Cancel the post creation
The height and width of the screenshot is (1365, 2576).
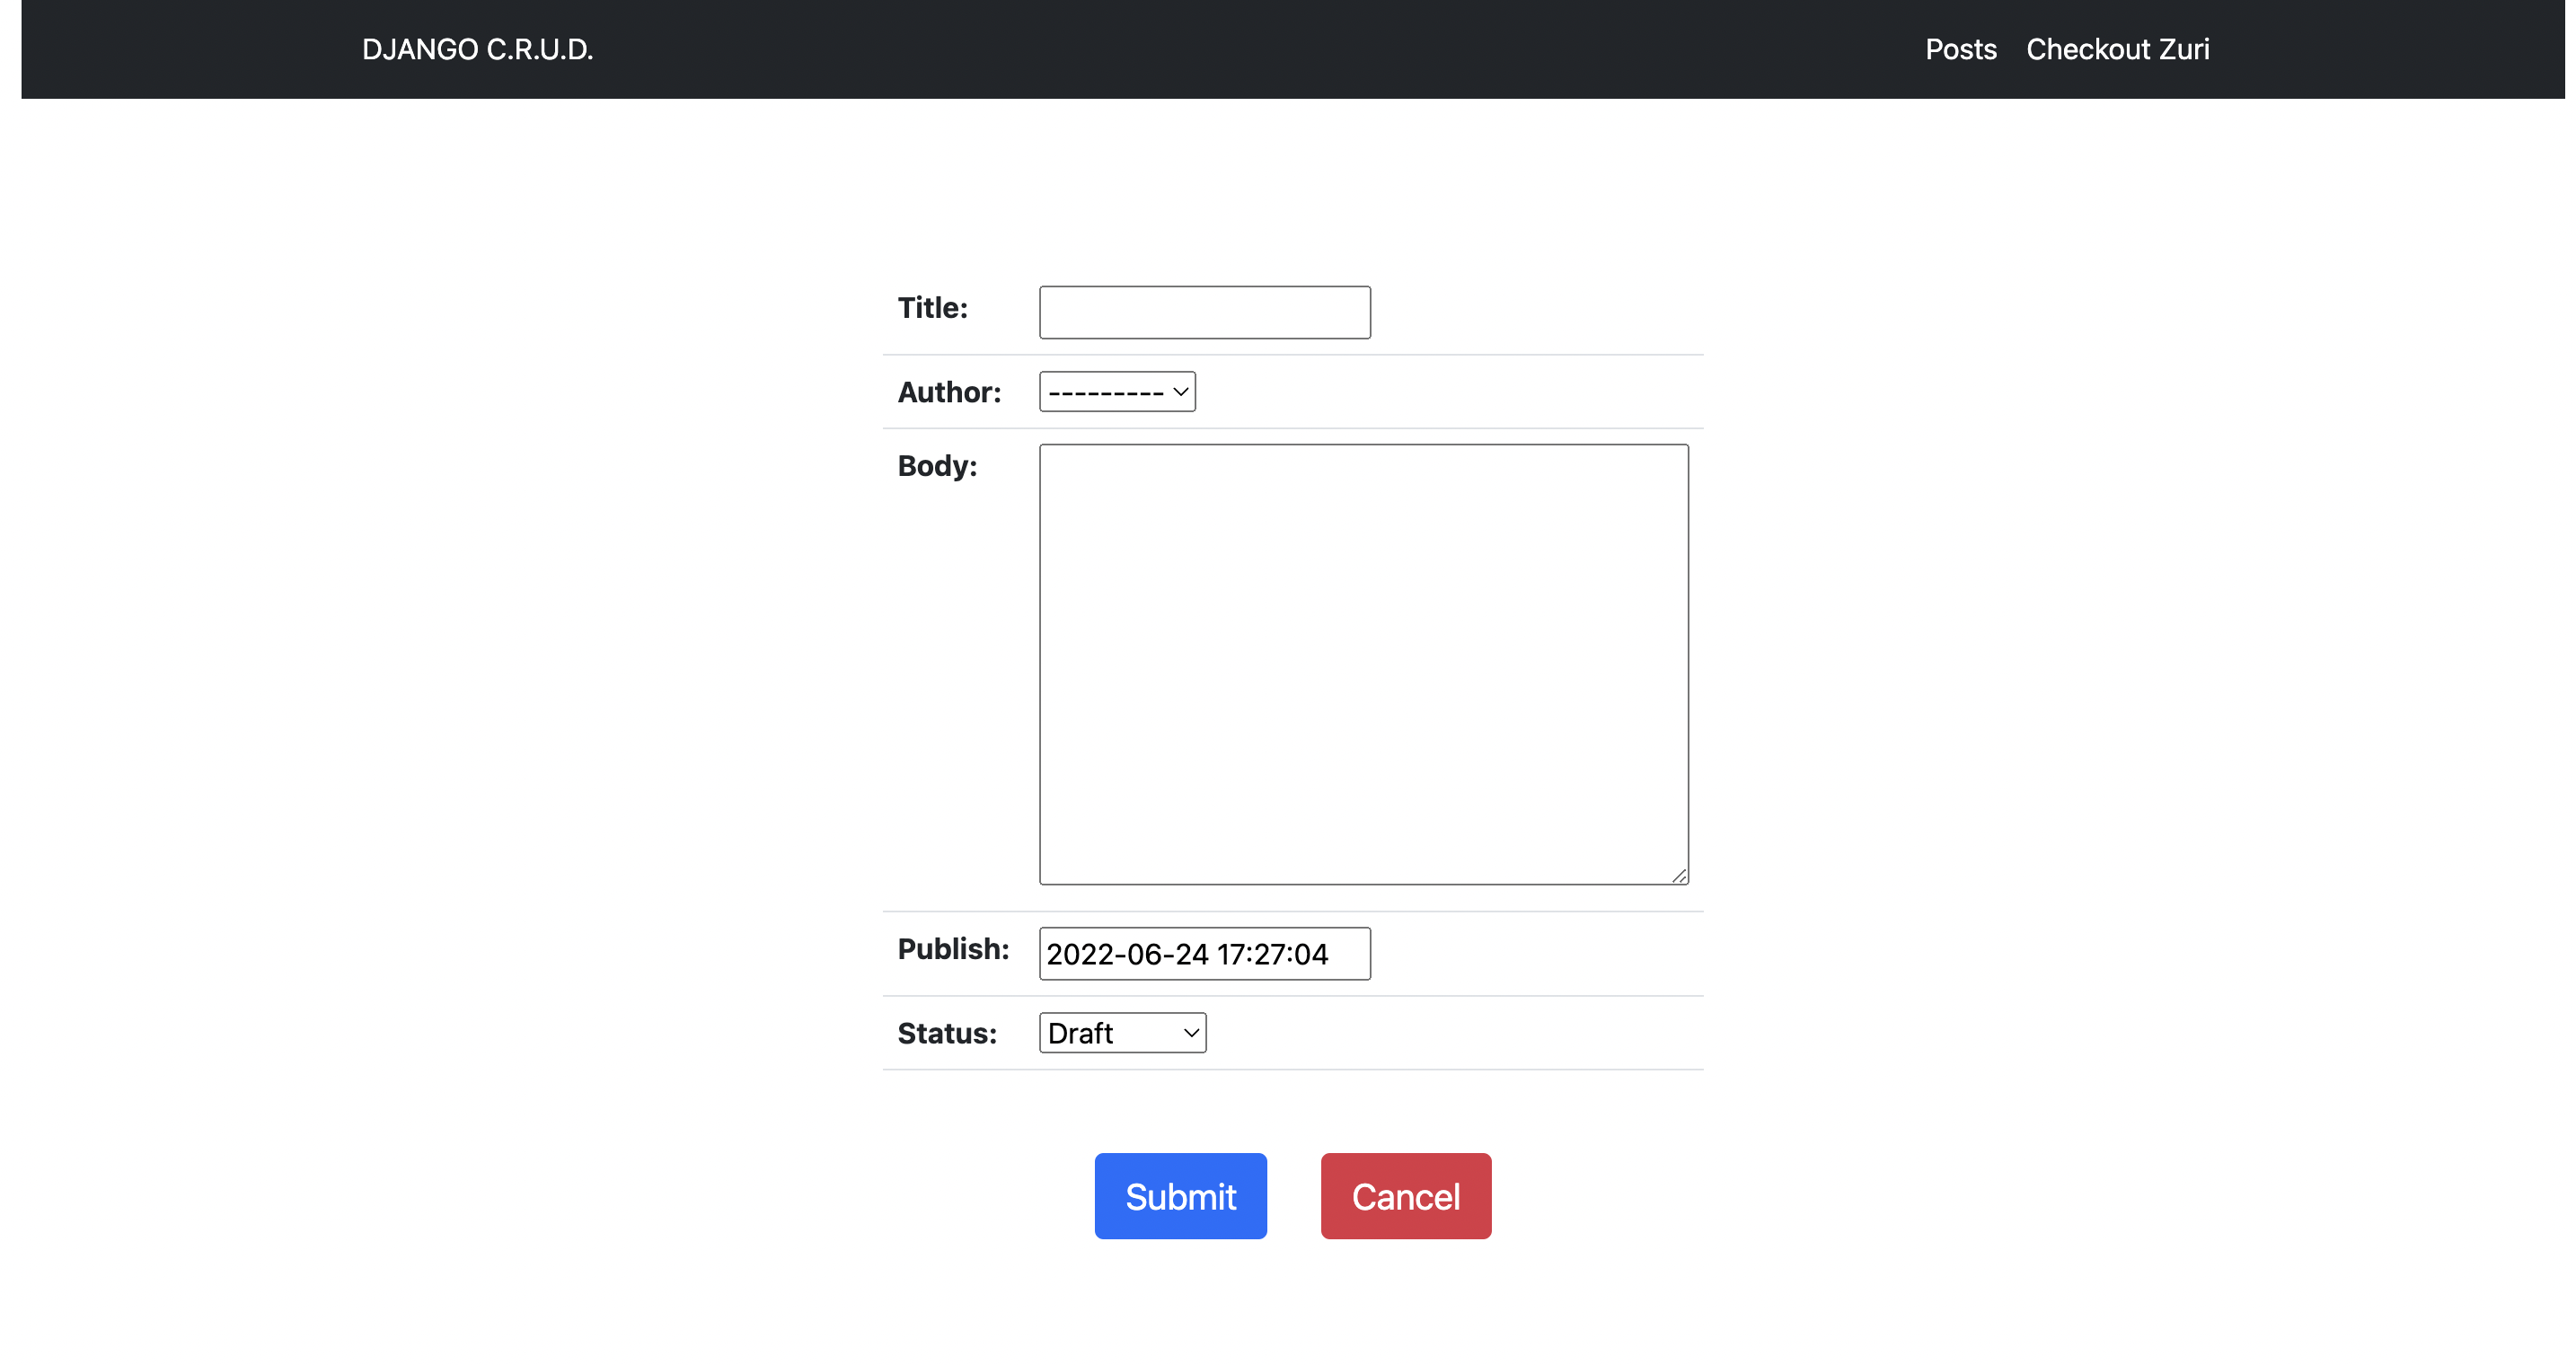pyautogui.click(x=1405, y=1195)
